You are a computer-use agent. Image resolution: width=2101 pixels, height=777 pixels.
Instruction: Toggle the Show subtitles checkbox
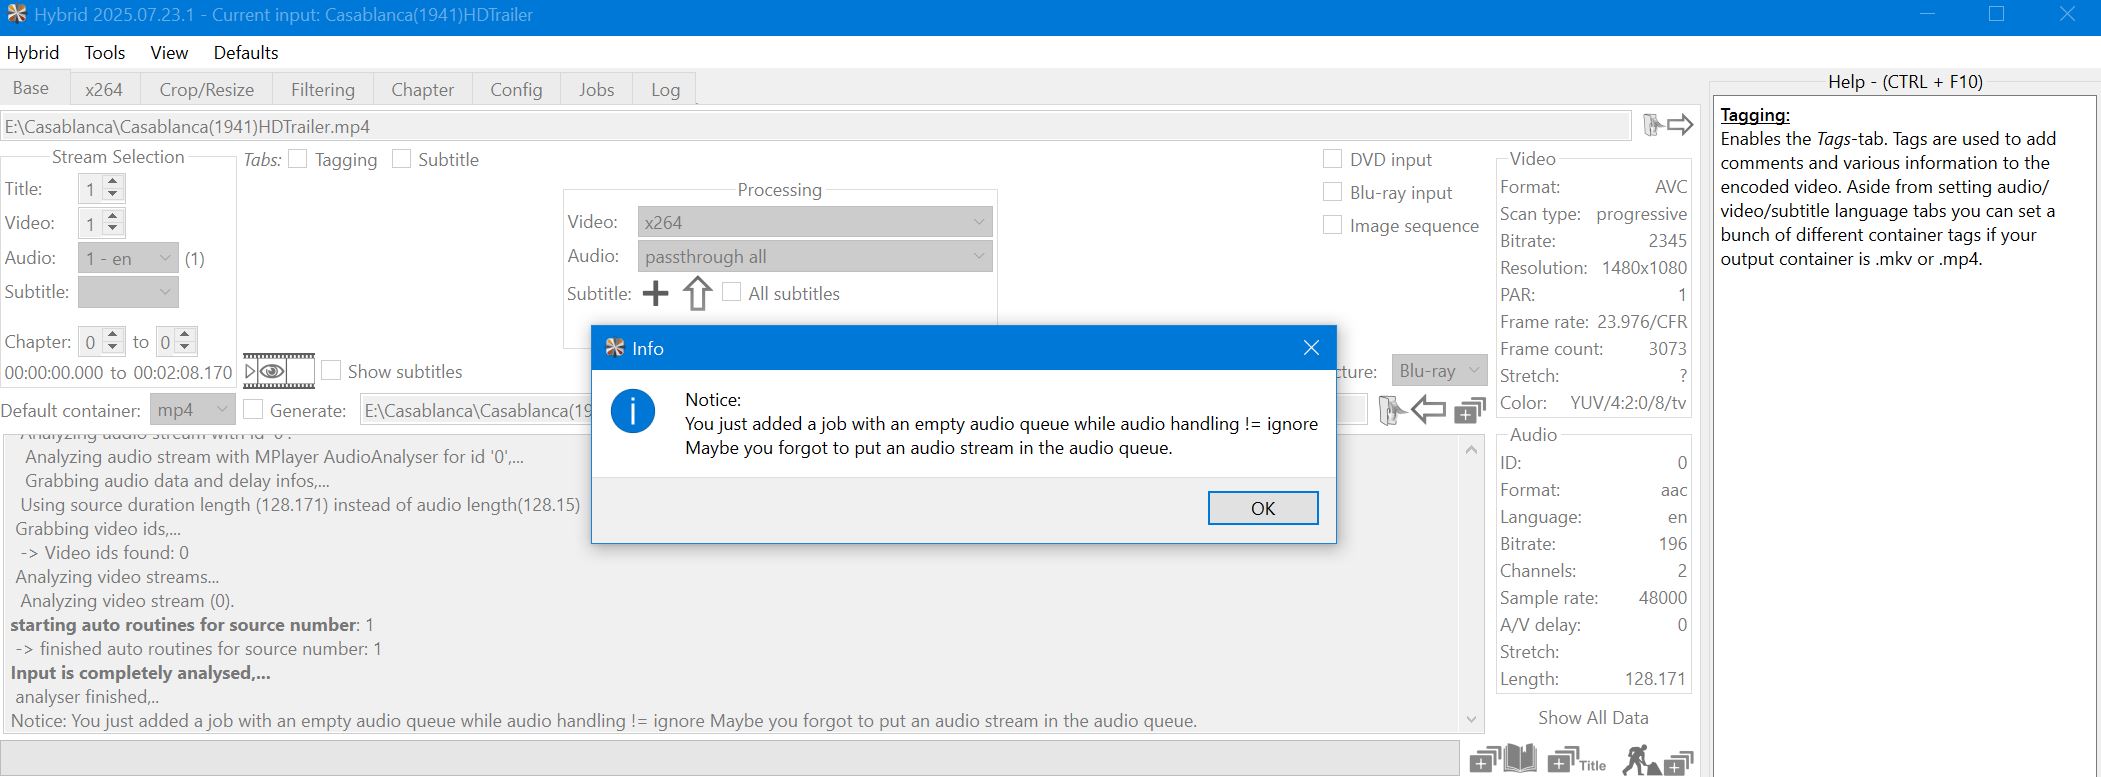(x=331, y=371)
